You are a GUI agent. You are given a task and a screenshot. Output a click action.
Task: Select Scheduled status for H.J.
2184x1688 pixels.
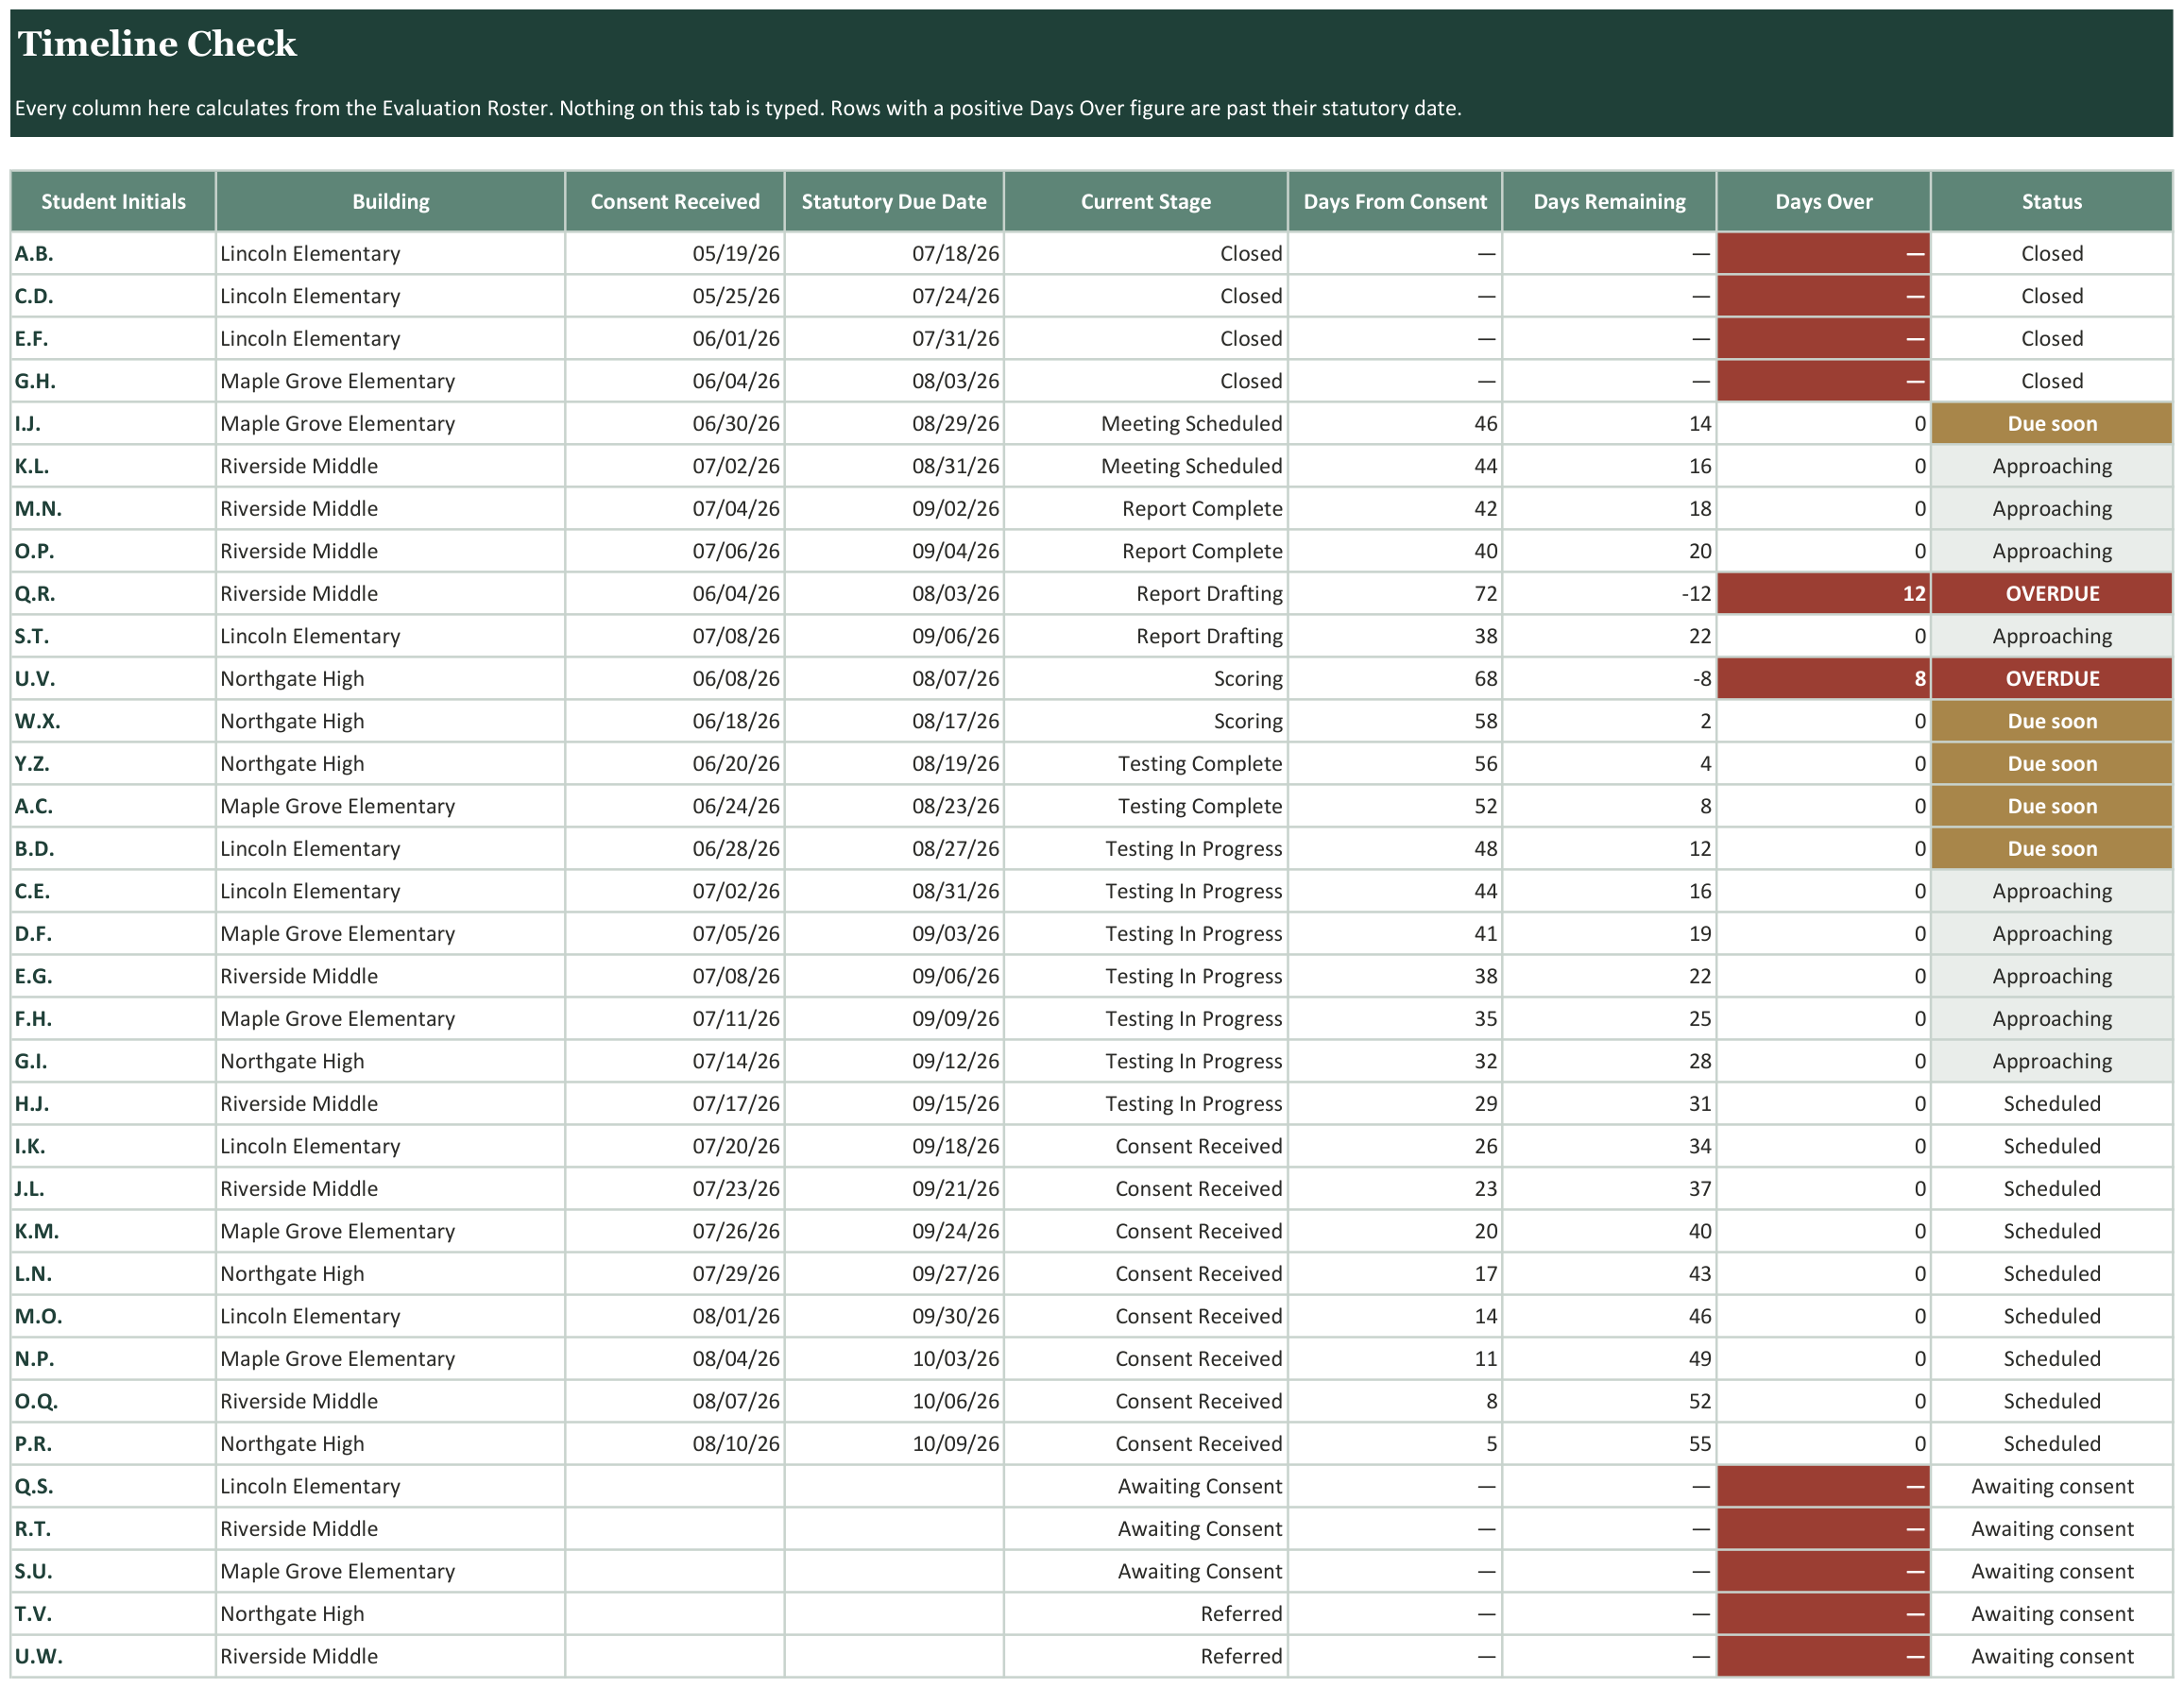[x=2052, y=1104]
